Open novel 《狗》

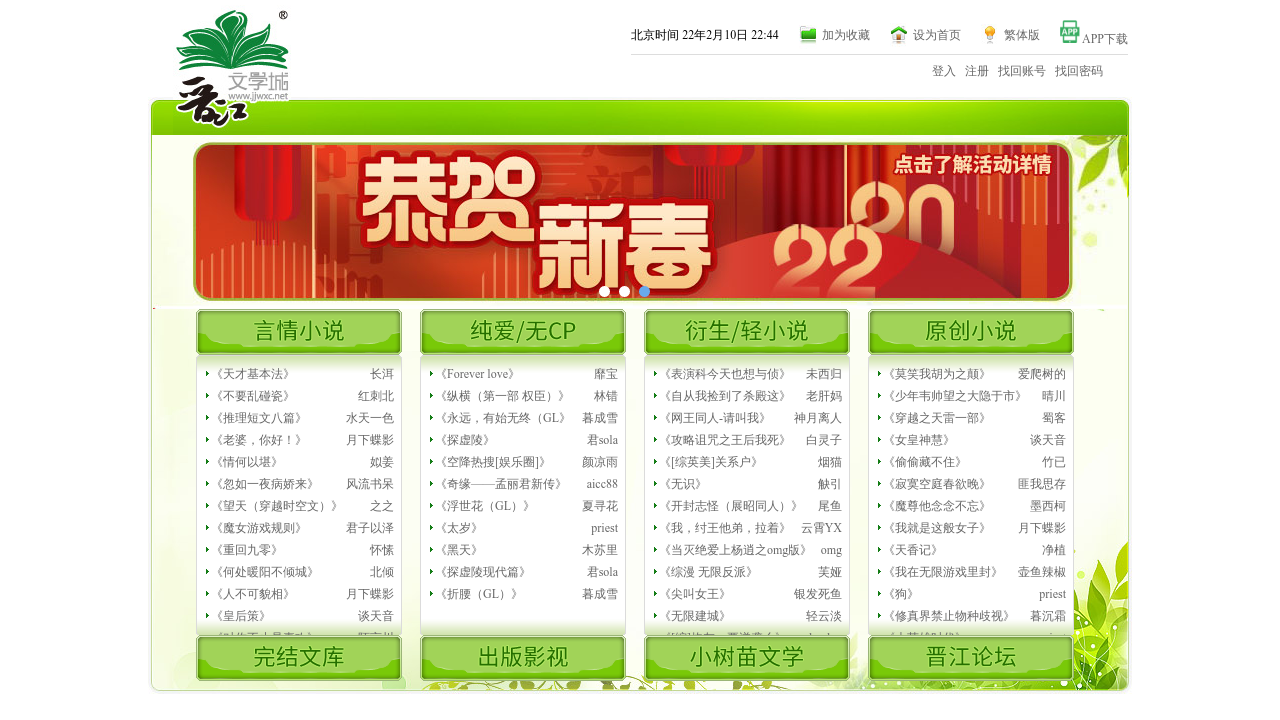pyautogui.click(x=899, y=594)
